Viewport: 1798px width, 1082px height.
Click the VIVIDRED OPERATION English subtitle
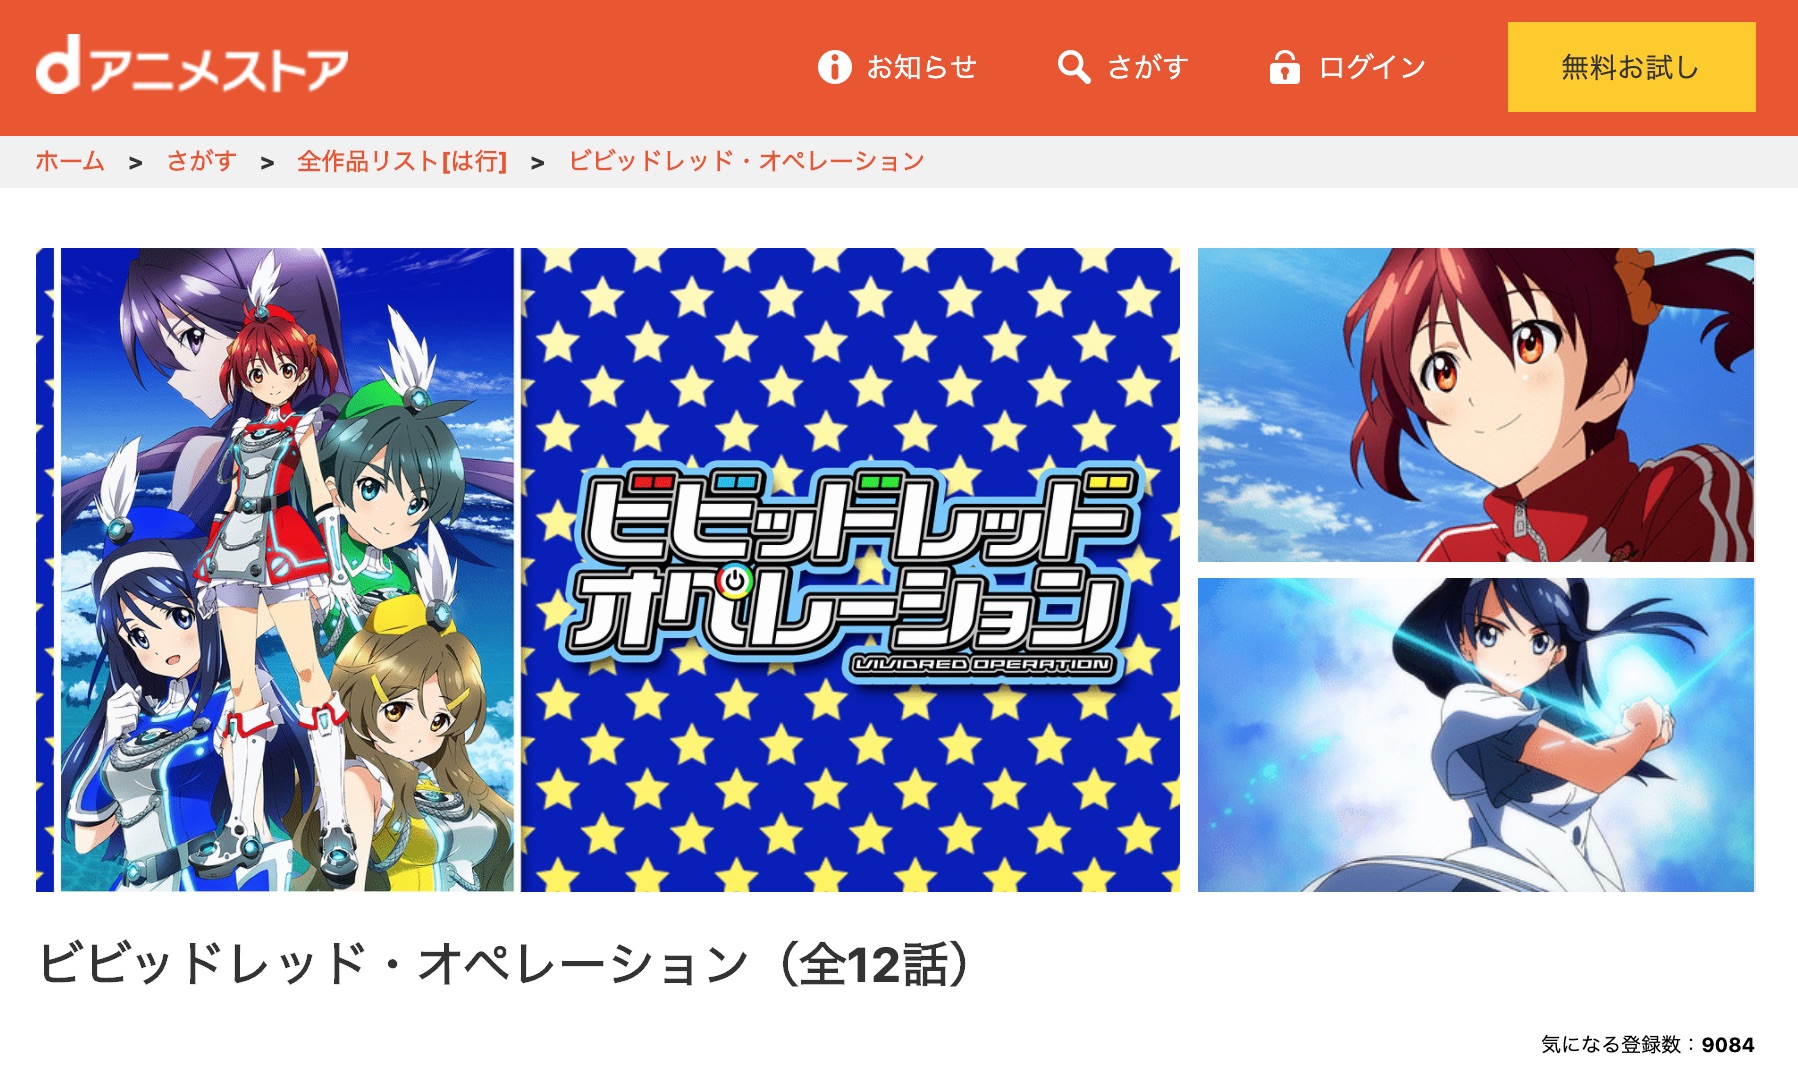click(x=982, y=664)
